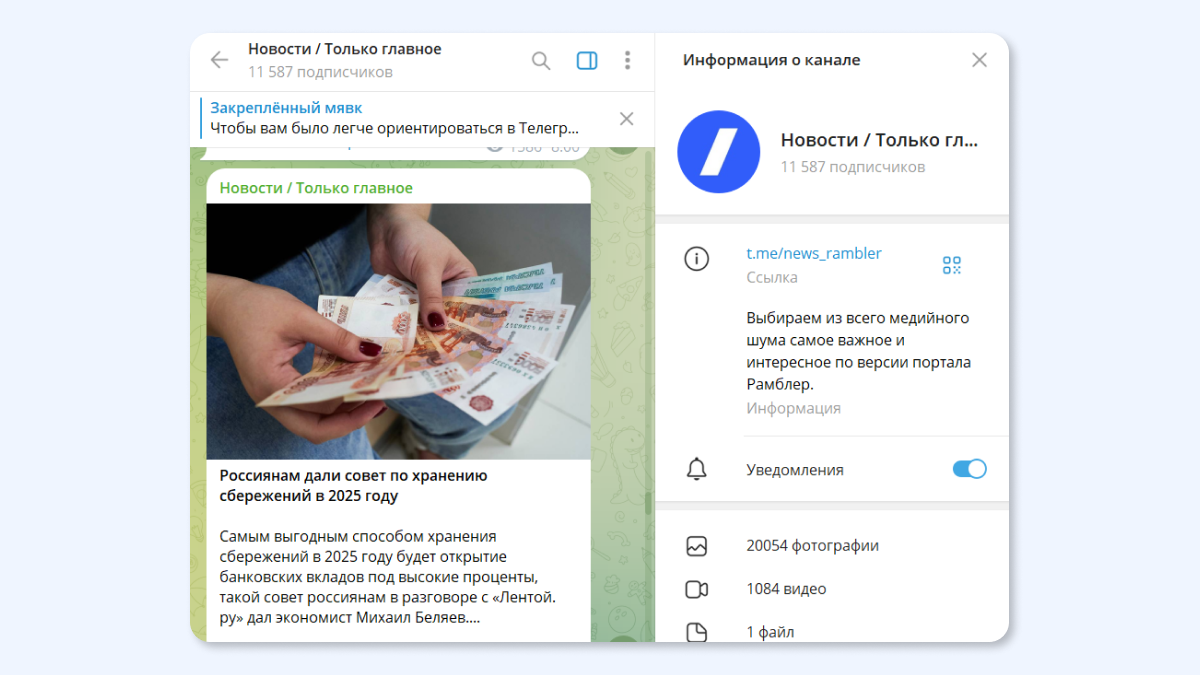Open the channel link QR code
Viewport: 1200px width, 675px height.
[x=951, y=265]
